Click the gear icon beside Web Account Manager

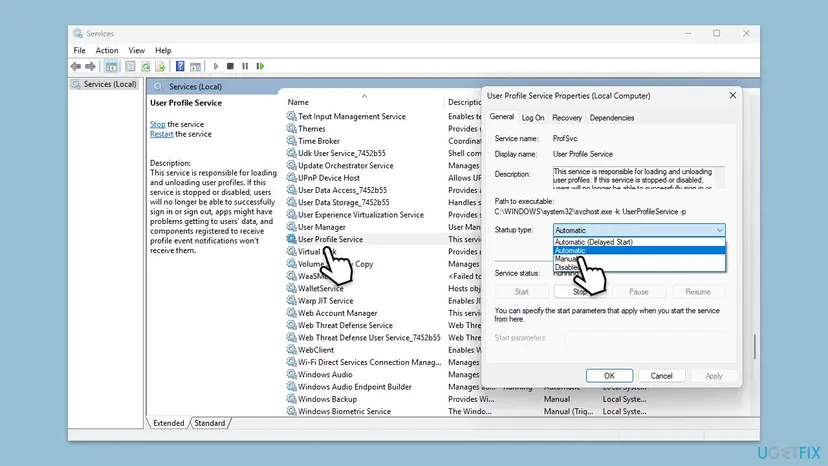tap(291, 313)
